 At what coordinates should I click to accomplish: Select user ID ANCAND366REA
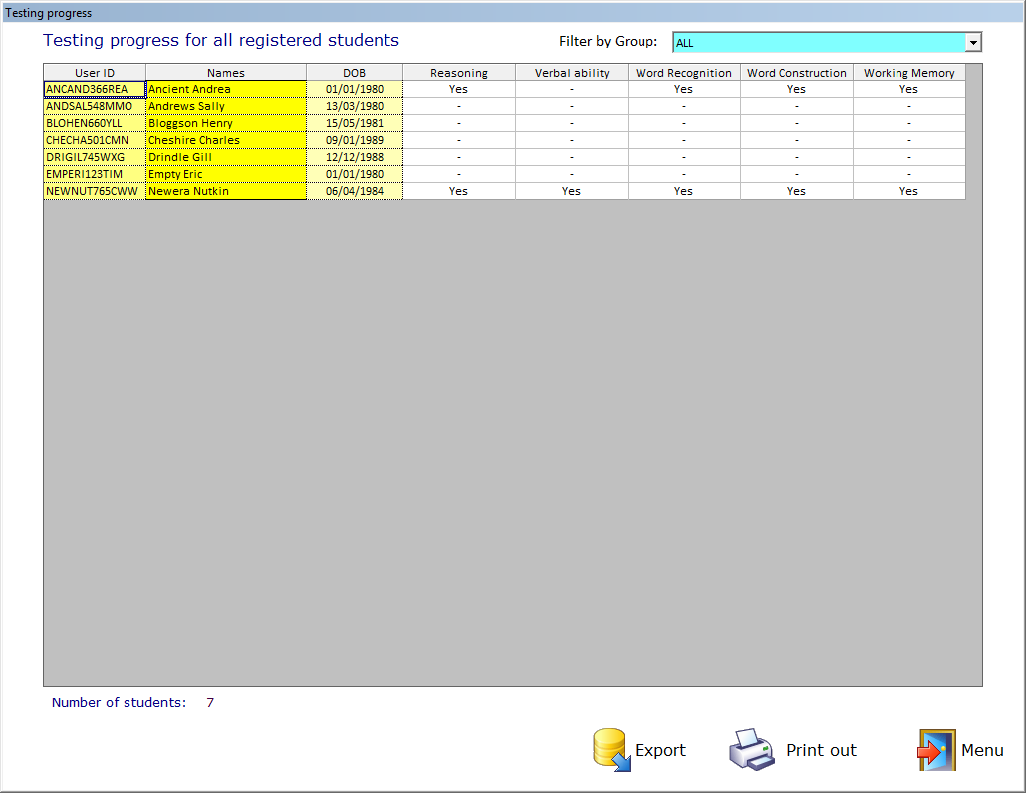point(95,89)
